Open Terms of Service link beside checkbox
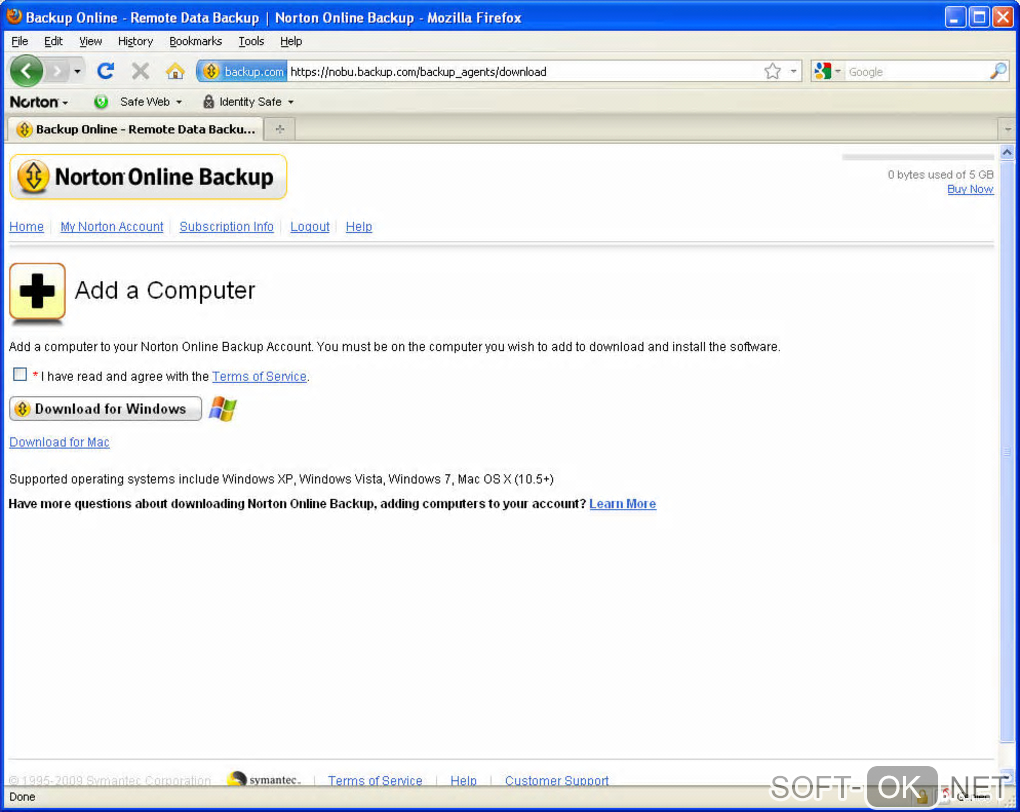 coord(259,376)
